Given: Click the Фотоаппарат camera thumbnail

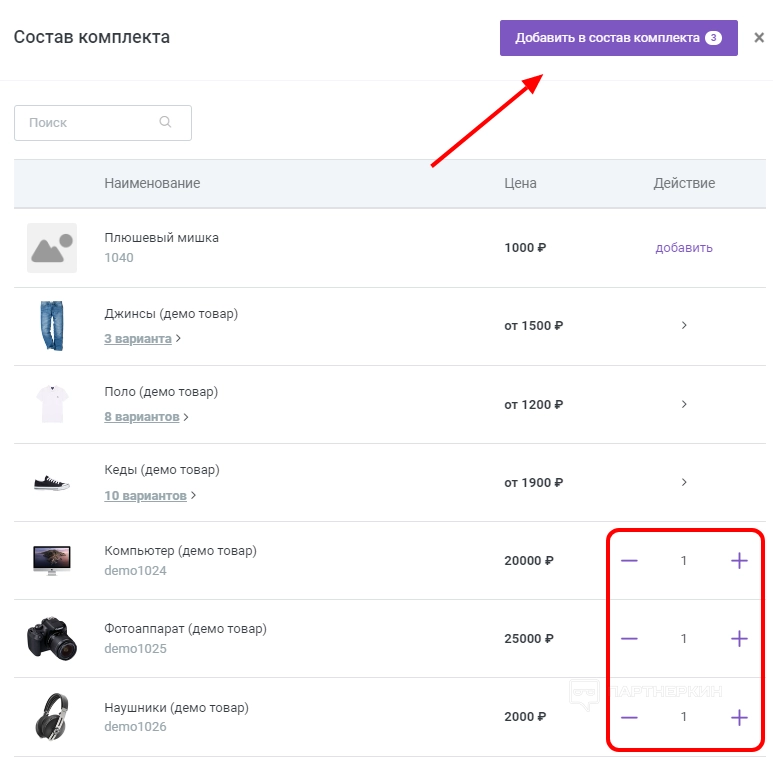Looking at the screenshot, I should (51, 639).
